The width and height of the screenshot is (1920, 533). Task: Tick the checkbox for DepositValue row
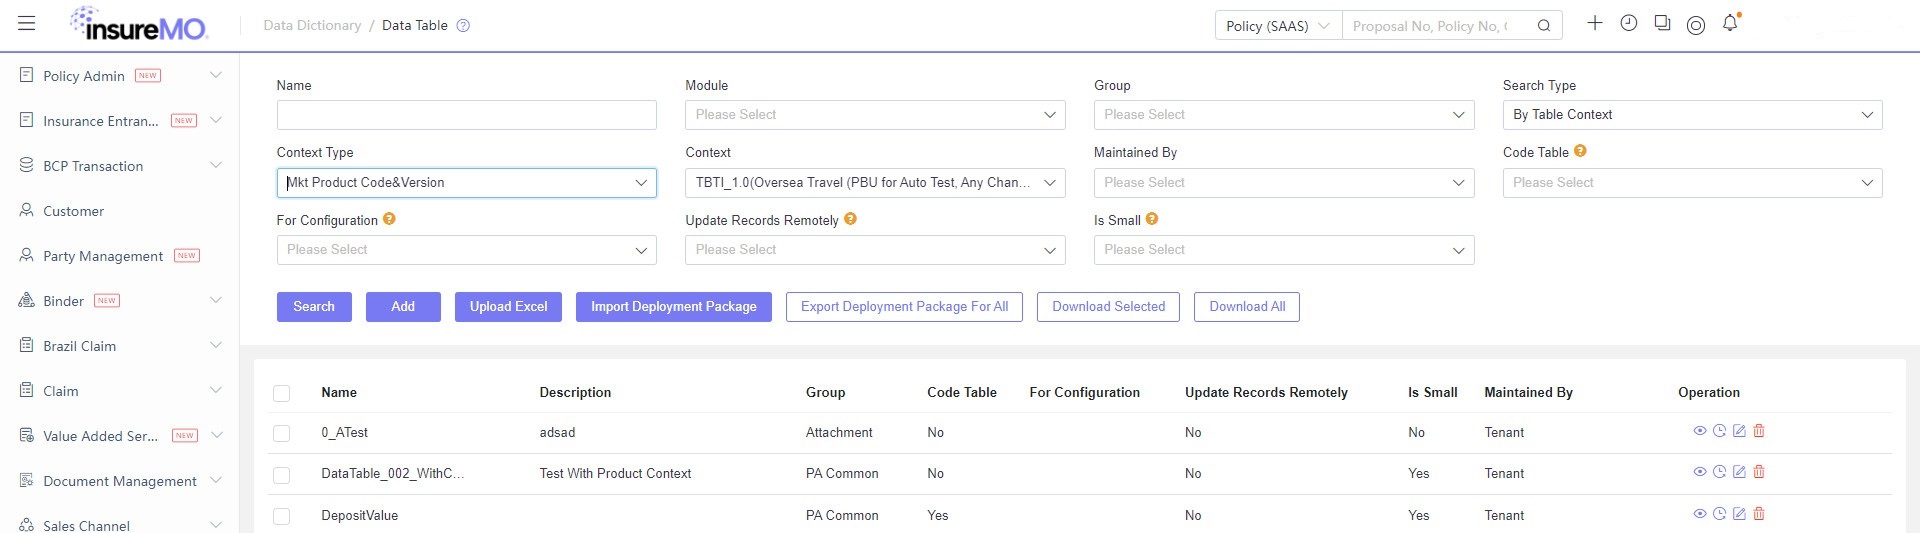282,516
